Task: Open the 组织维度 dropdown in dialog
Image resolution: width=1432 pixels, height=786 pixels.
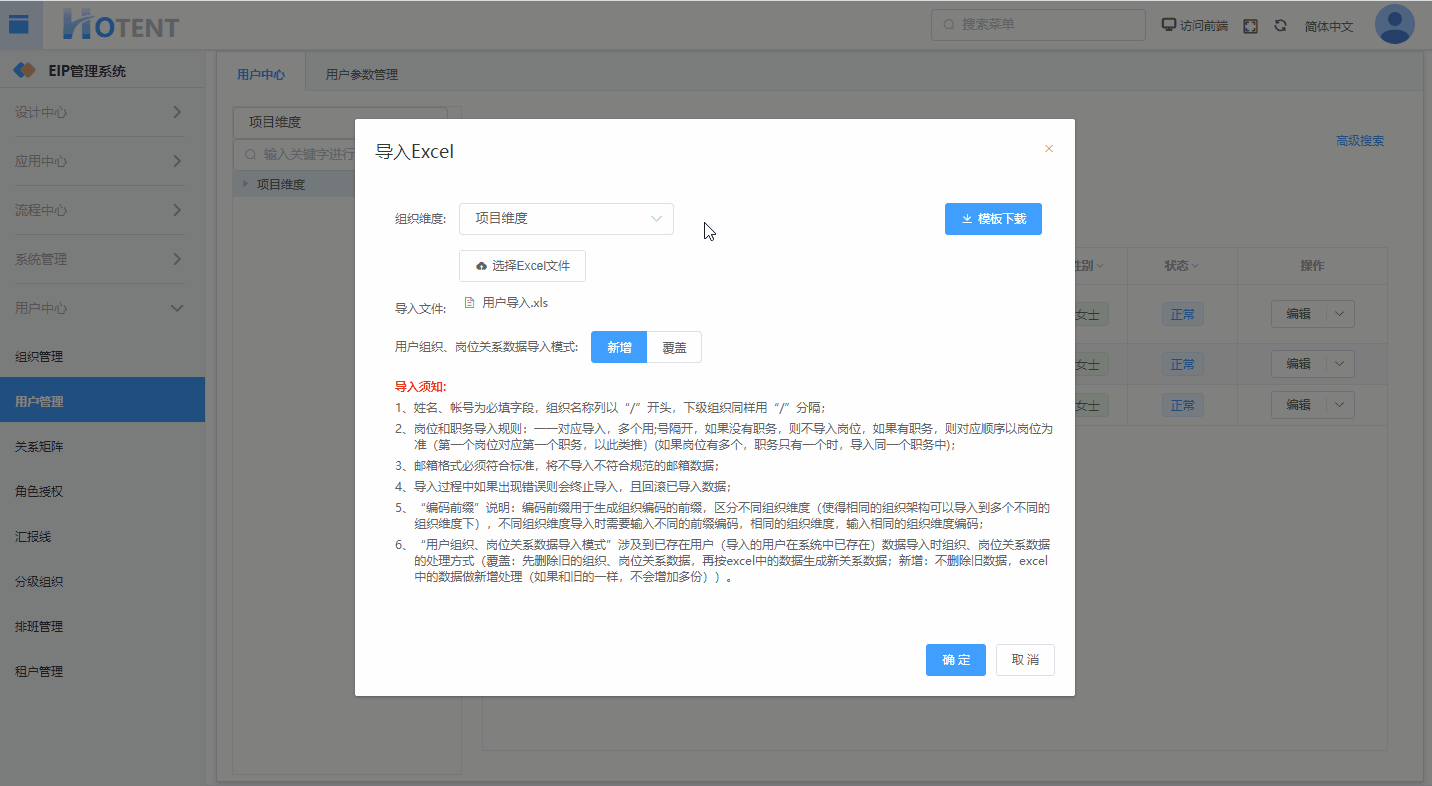Action: 566,219
